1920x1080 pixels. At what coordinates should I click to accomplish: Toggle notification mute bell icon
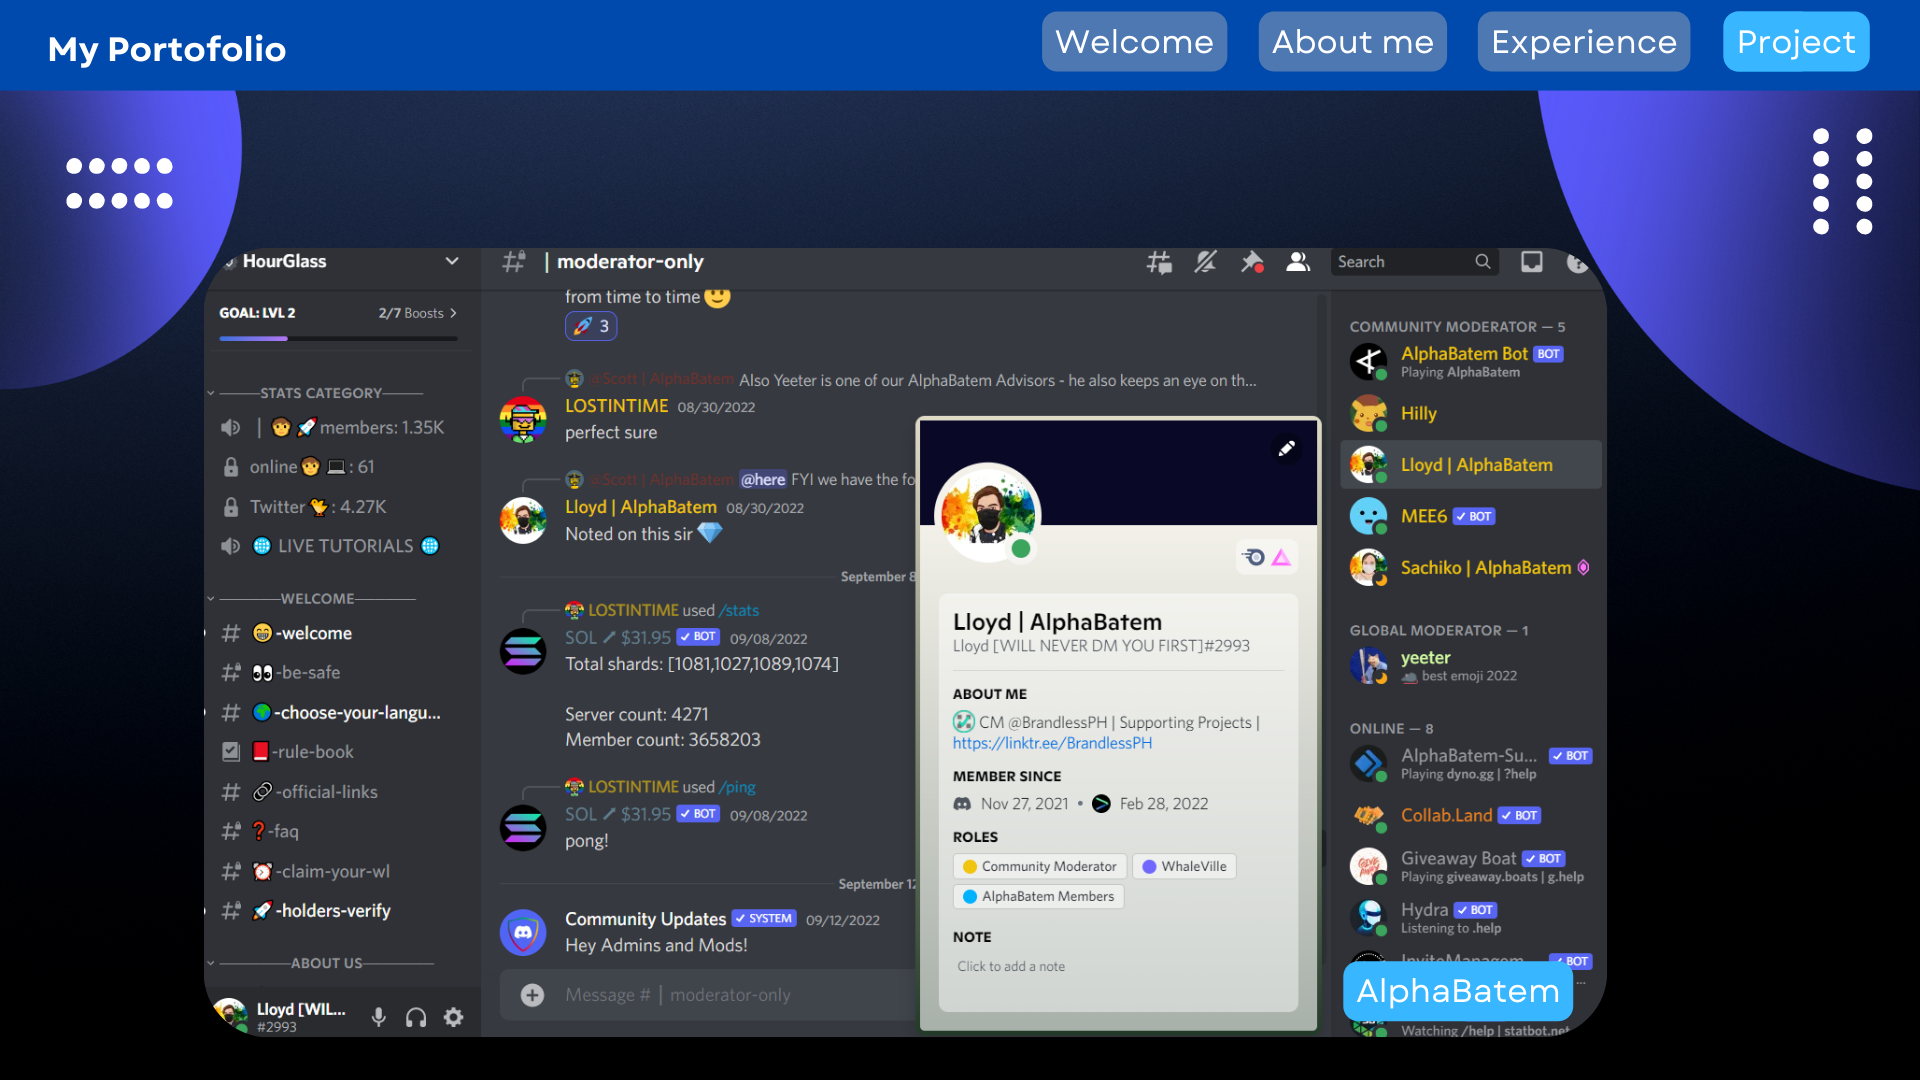pos(1206,262)
